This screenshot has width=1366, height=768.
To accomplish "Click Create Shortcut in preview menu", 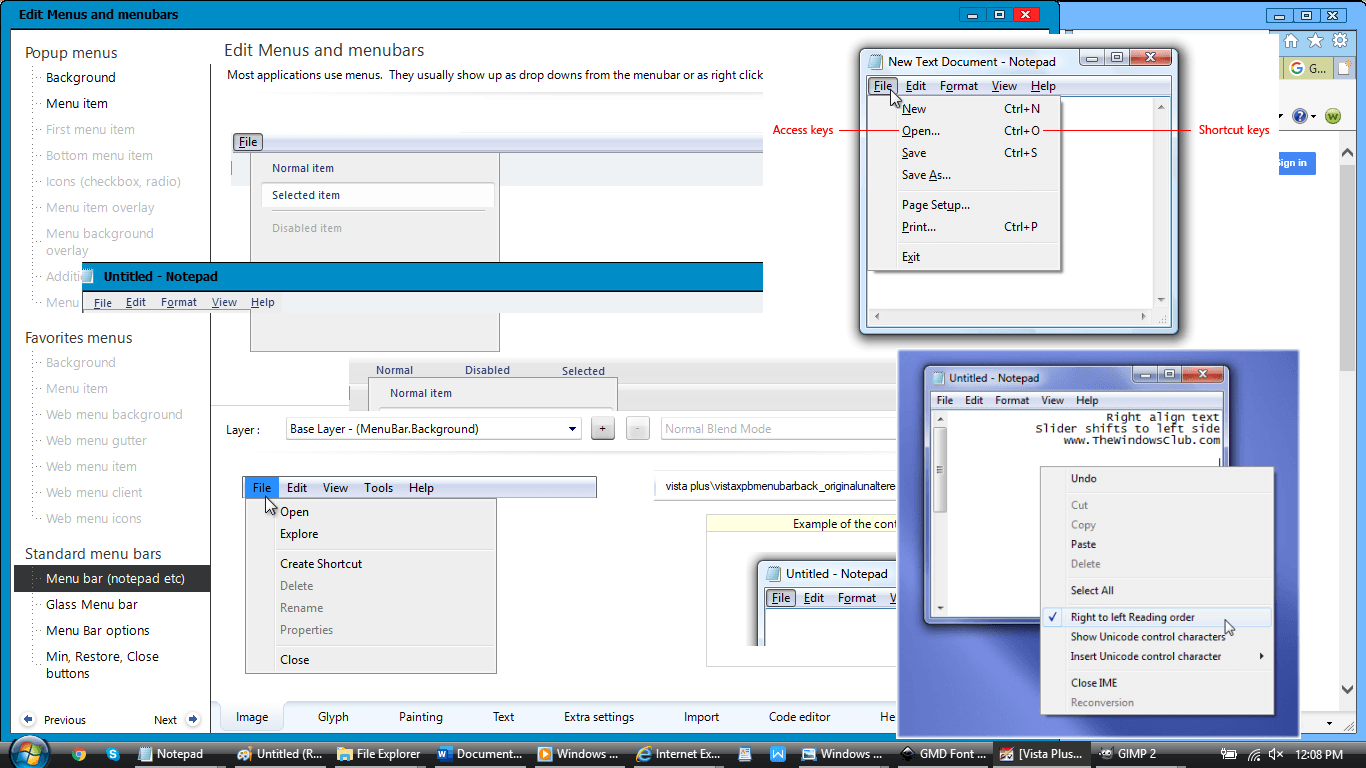I will [321, 564].
